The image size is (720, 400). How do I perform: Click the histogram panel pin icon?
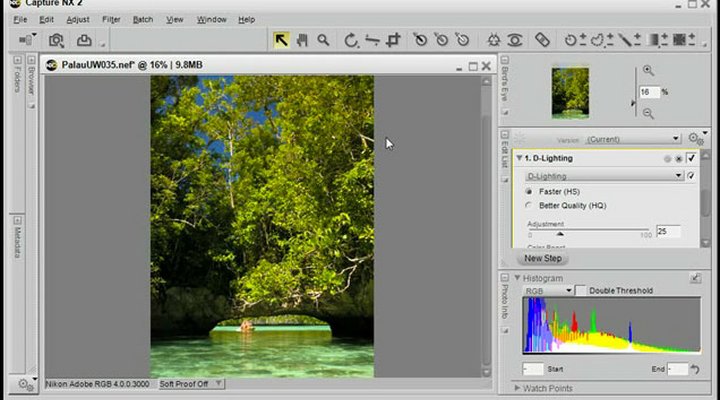pos(695,278)
